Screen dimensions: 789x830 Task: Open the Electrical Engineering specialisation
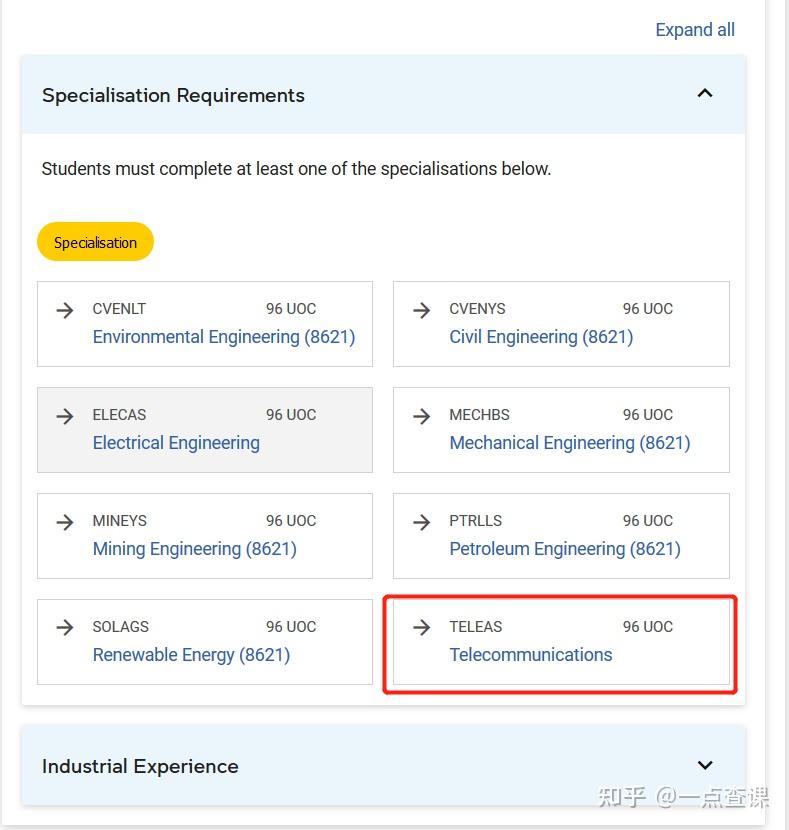pyautogui.click(x=176, y=443)
